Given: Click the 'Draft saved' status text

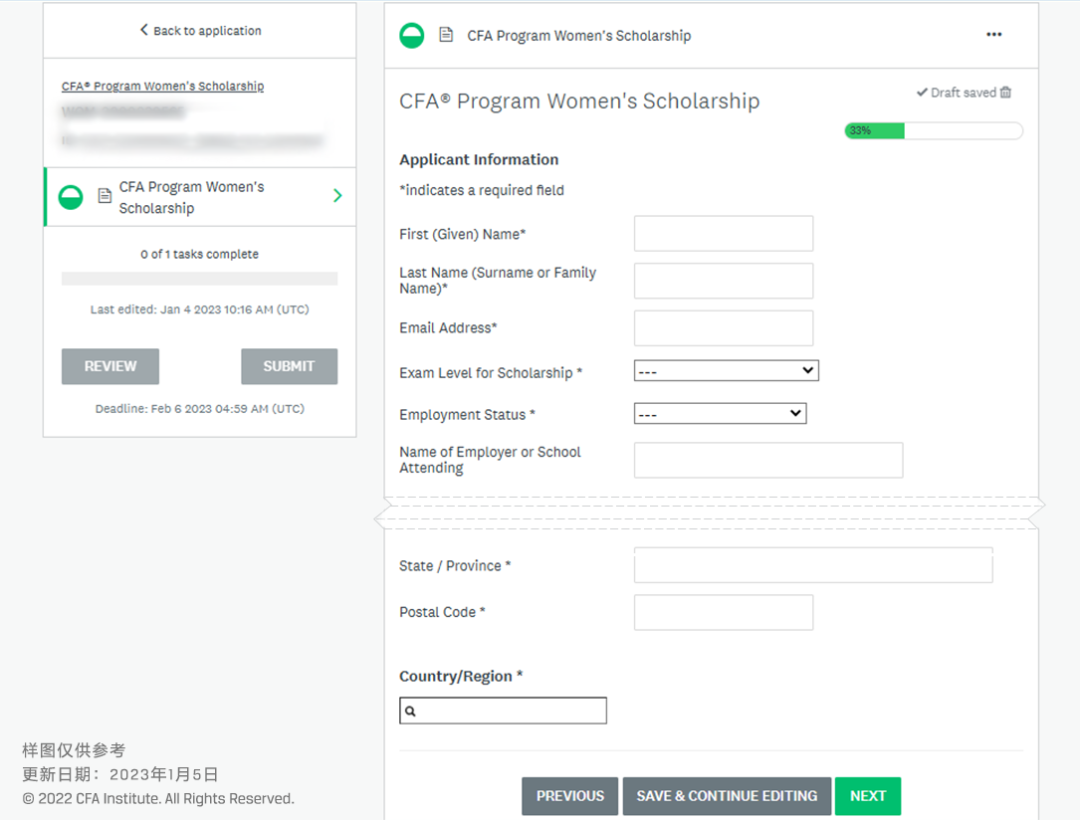Looking at the screenshot, I should coord(963,92).
